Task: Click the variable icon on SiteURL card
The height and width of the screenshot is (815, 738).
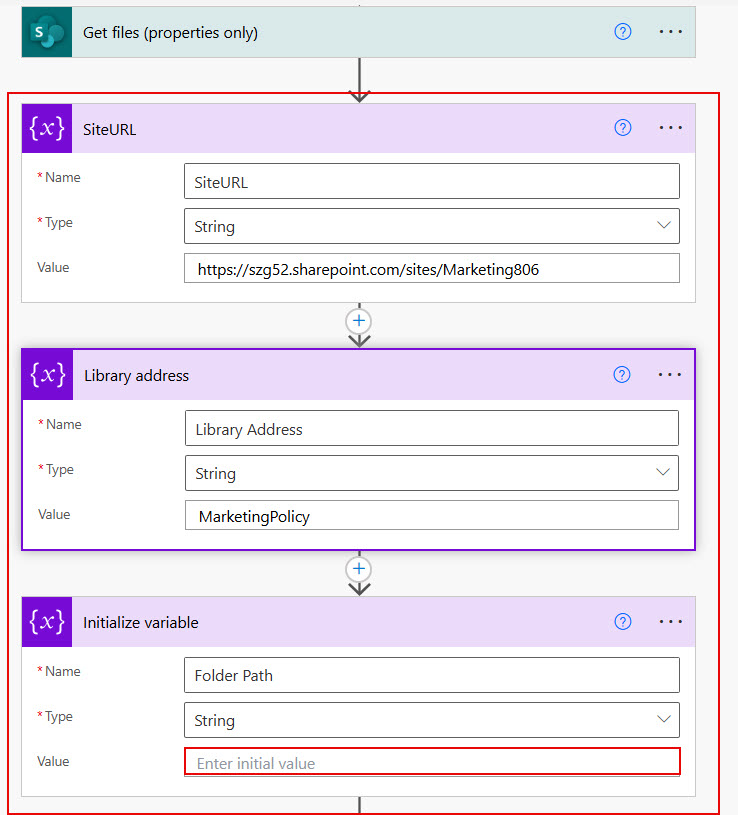Action: click(x=47, y=128)
